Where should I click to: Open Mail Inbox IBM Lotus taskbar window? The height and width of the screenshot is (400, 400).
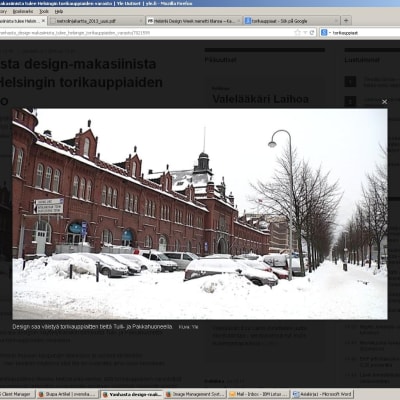tap(259, 394)
